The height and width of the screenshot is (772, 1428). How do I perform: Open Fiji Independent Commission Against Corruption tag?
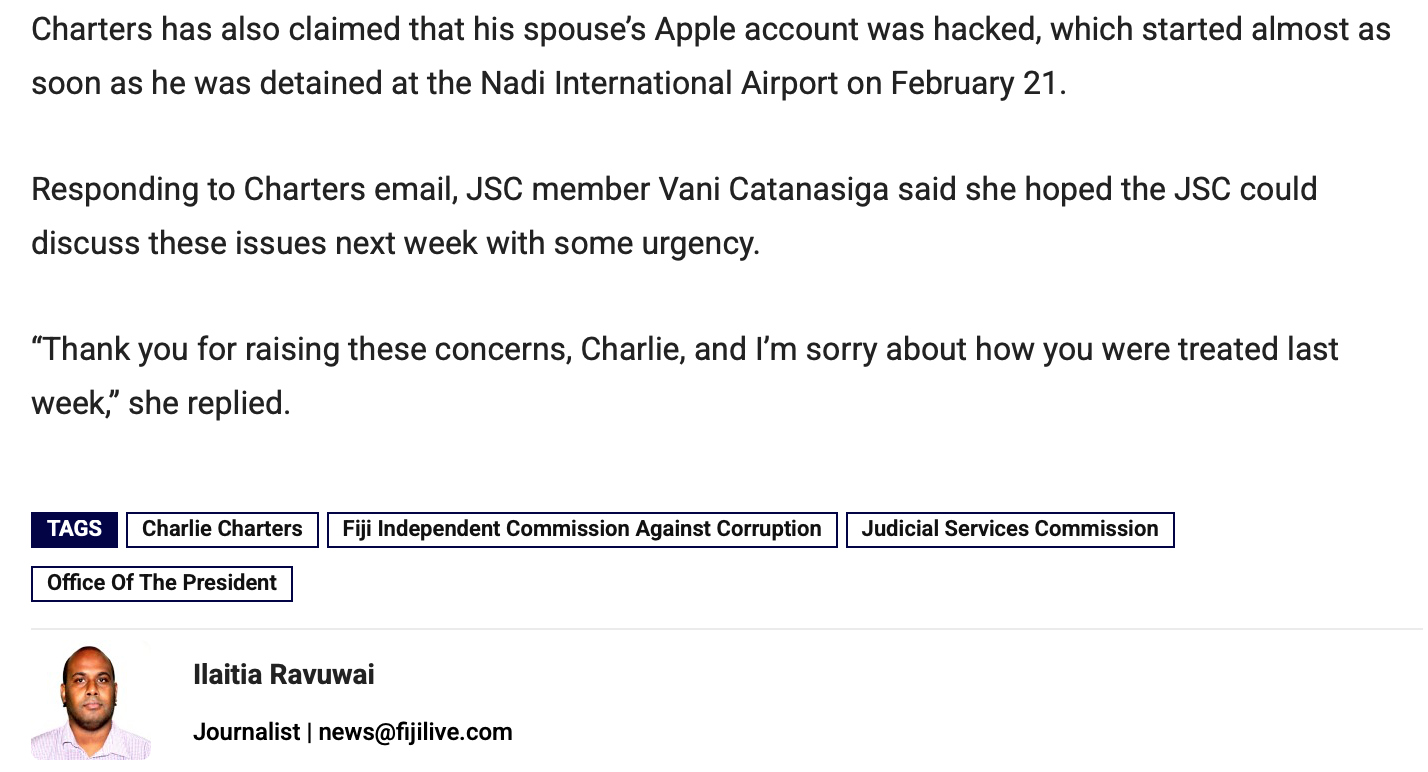582,529
